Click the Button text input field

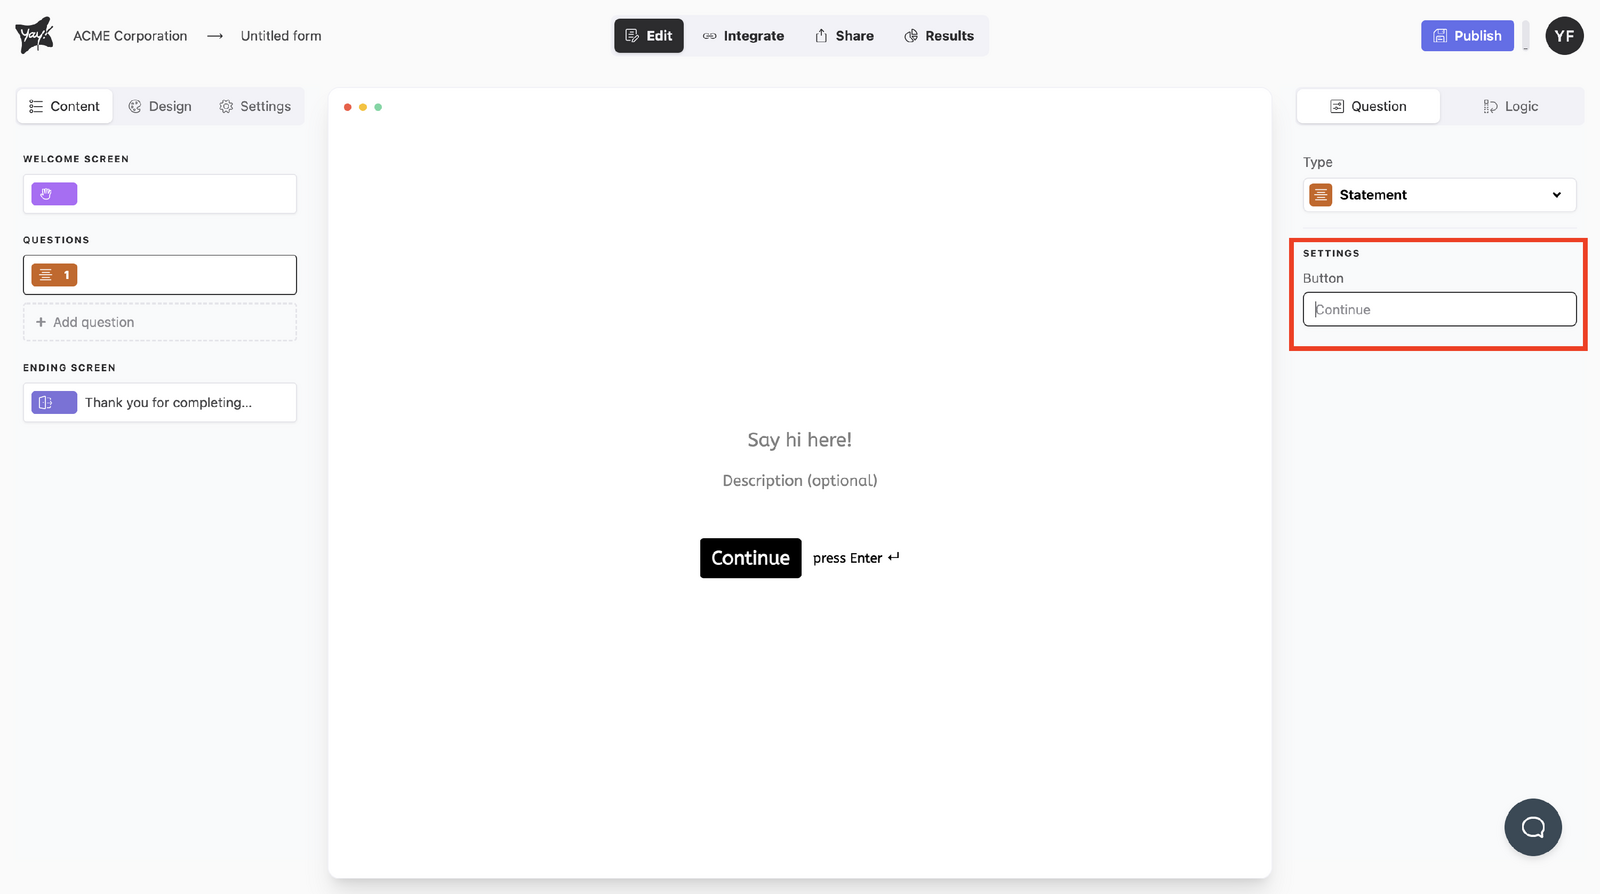tap(1438, 309)
